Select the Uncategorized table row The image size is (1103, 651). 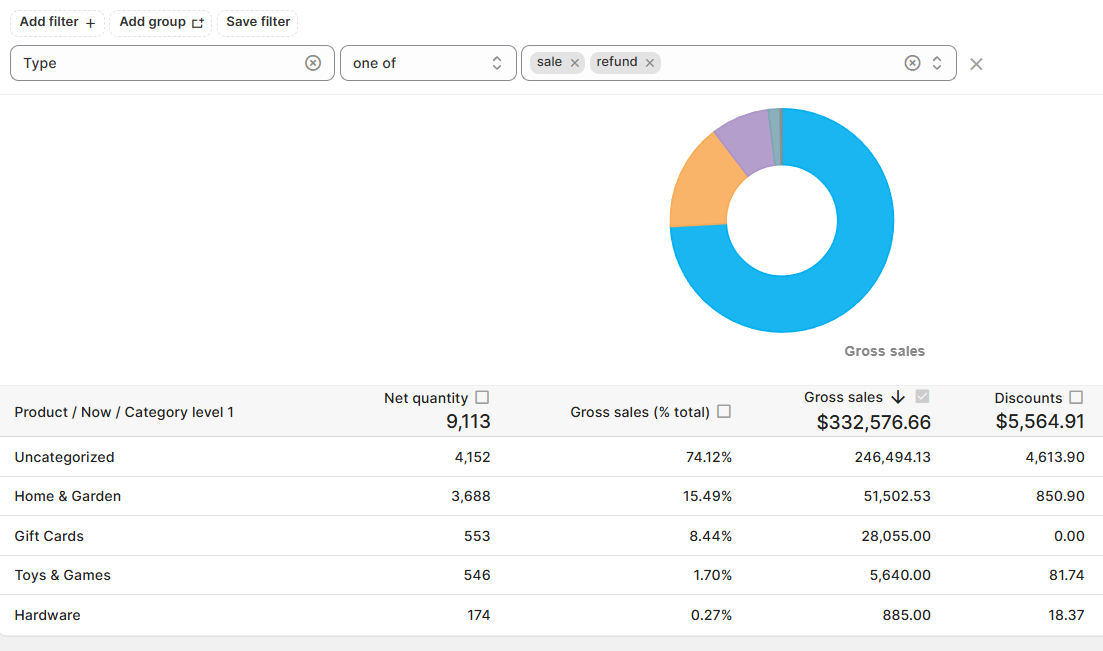click(x=64, y=457)
